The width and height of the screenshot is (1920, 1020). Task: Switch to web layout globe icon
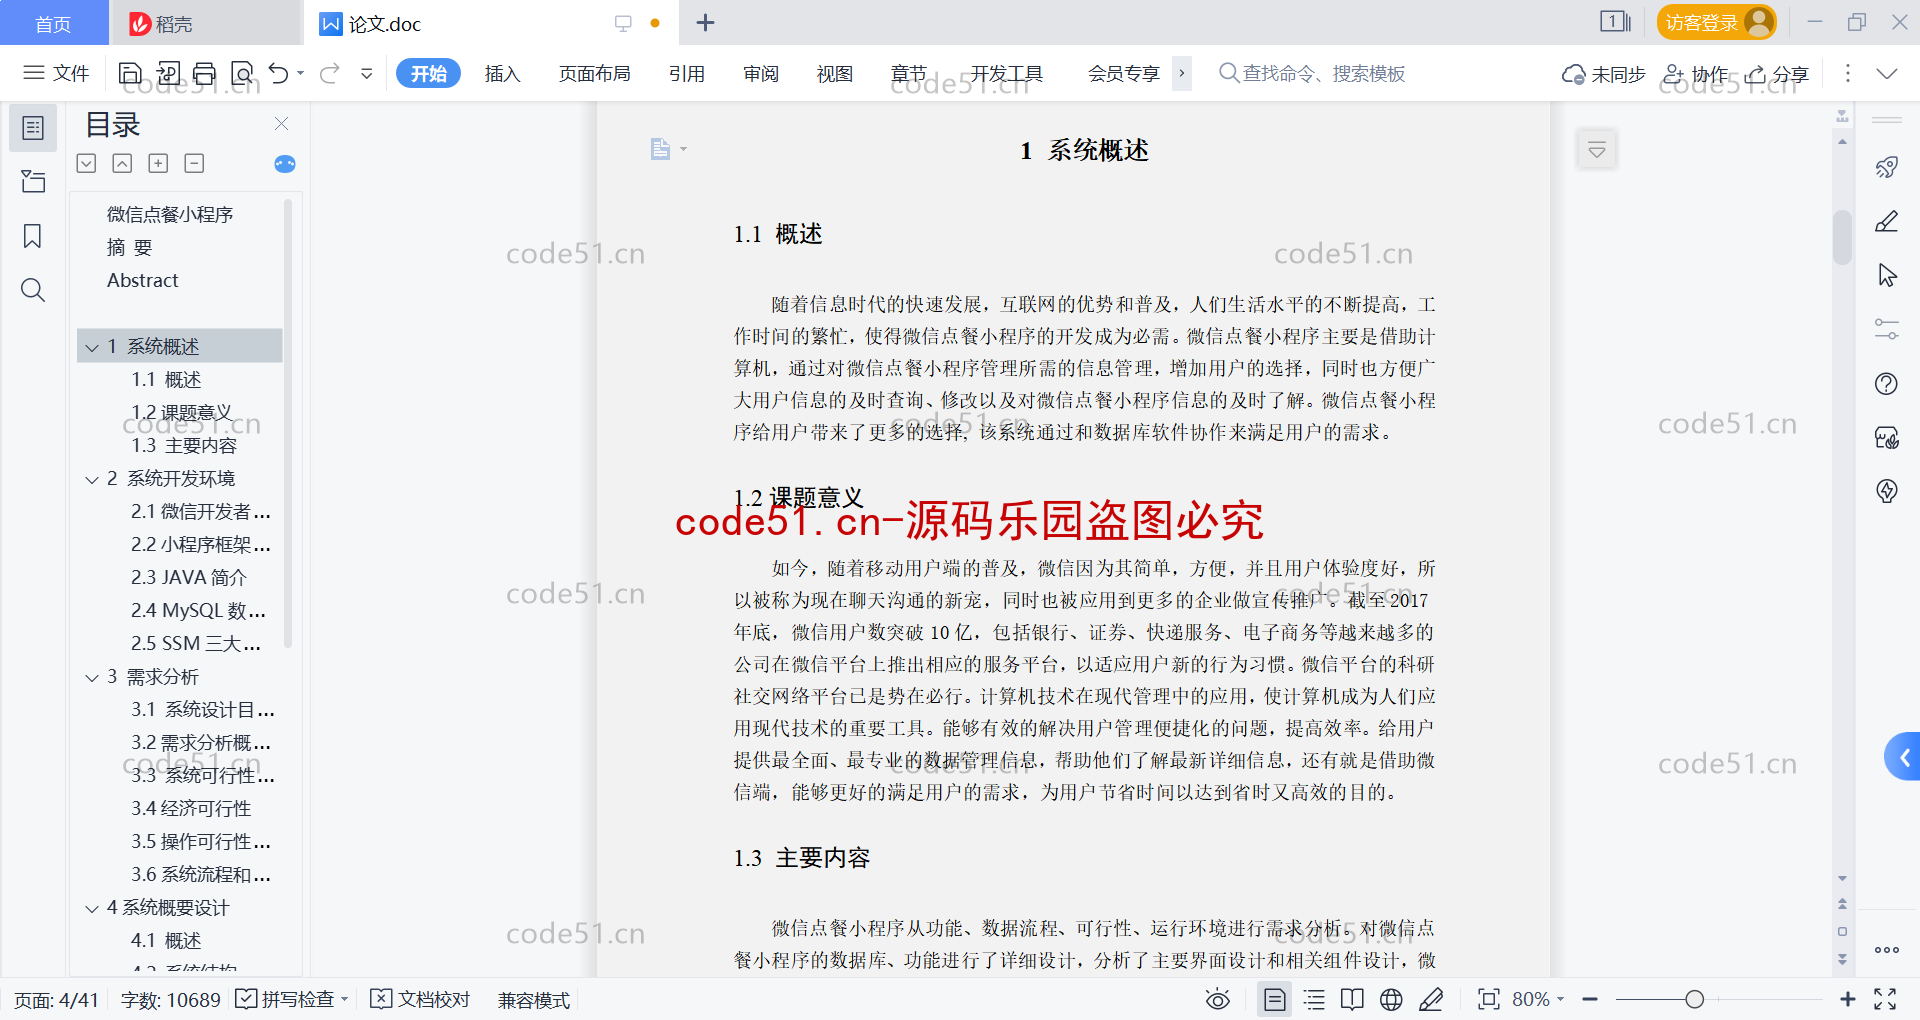click(x=1391, y=999)
